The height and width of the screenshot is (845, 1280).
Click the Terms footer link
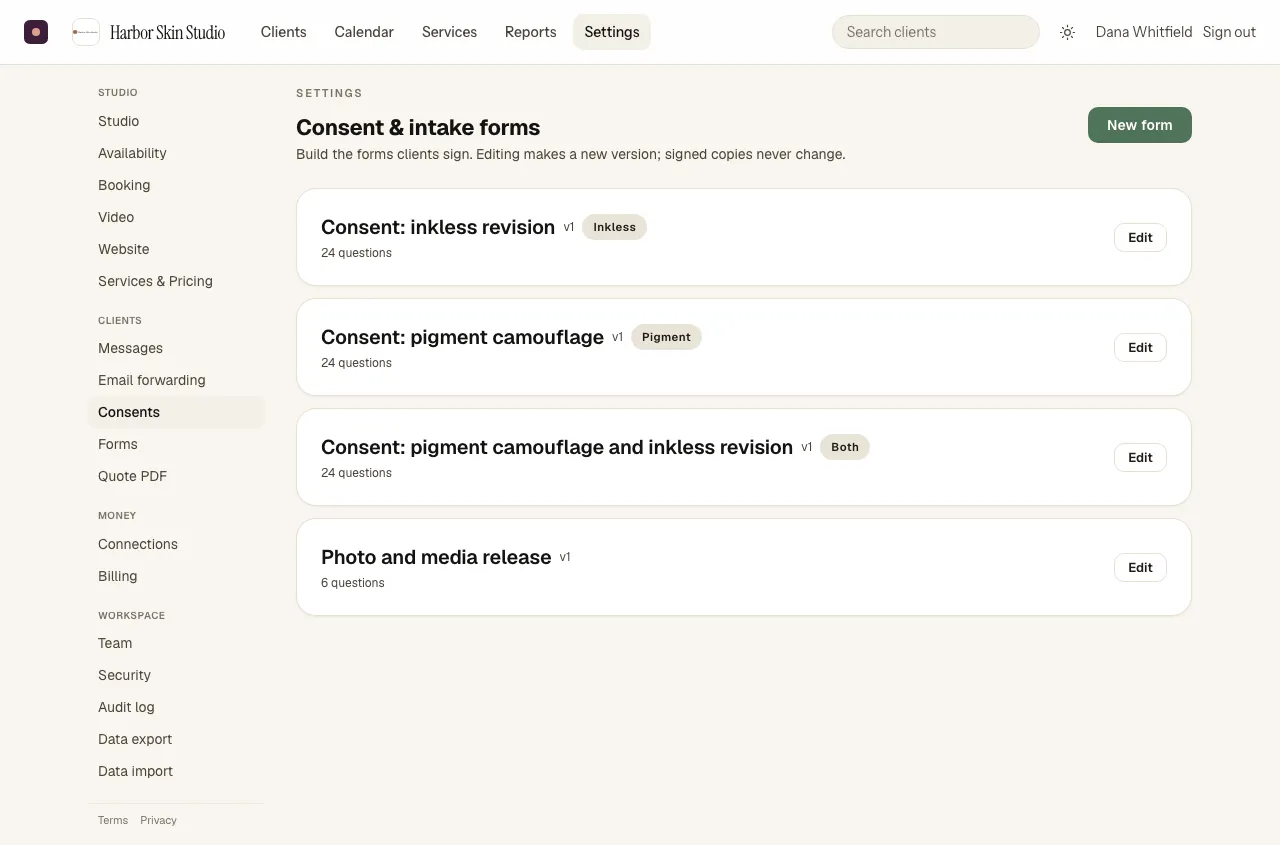click(113, 820)
